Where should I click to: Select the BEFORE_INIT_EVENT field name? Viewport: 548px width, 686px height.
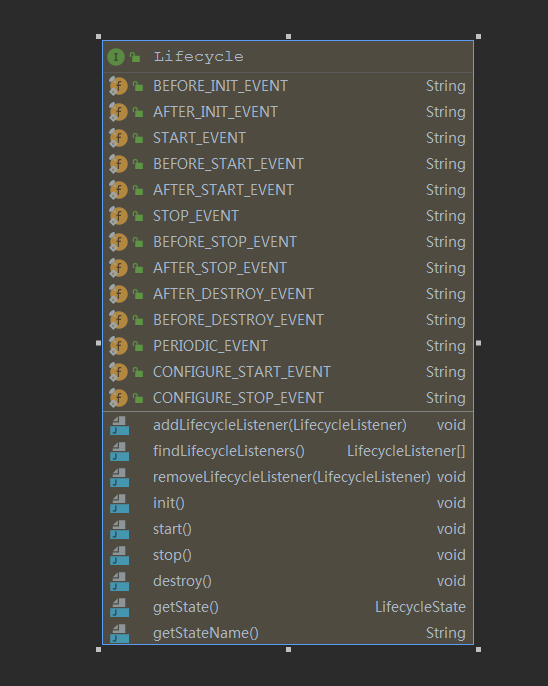coord(220,86)
